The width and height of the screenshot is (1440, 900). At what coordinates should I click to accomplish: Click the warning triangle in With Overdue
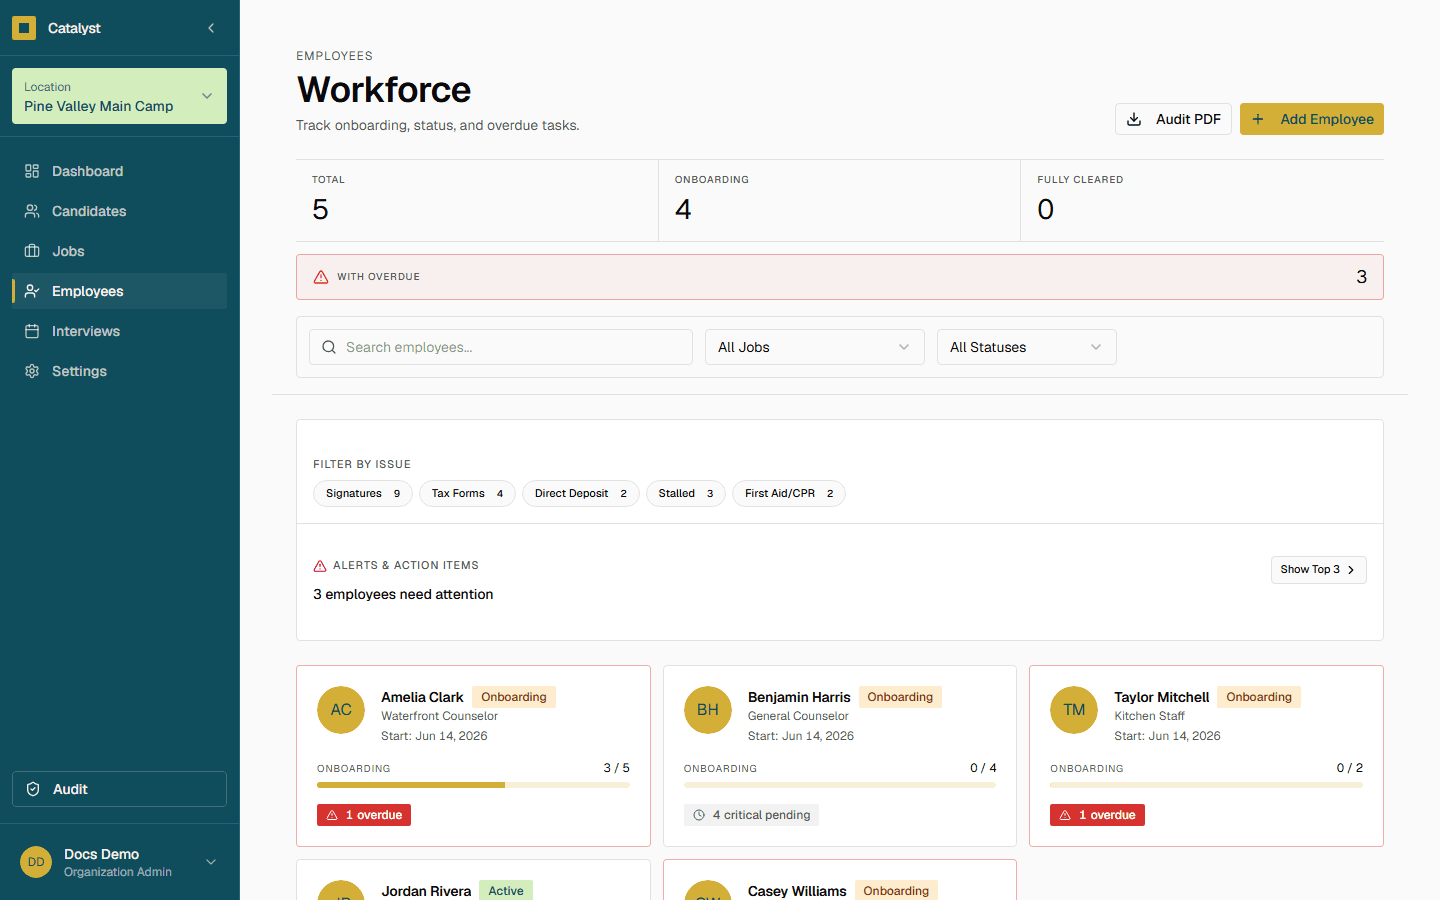321,277
